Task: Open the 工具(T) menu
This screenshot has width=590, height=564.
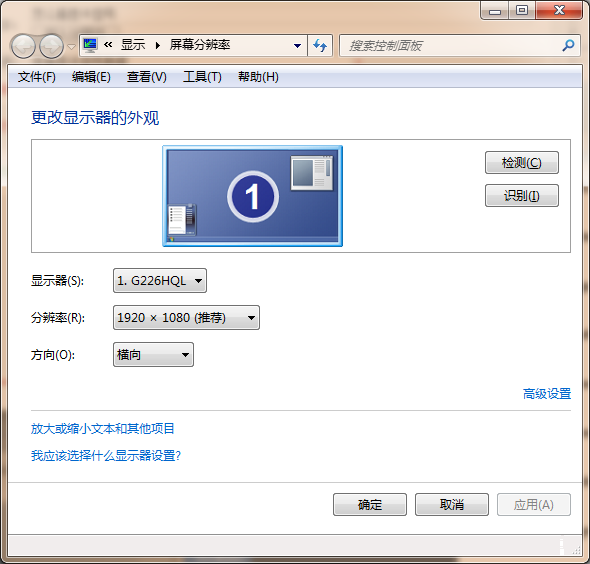Action: click(x=202, y=77)
